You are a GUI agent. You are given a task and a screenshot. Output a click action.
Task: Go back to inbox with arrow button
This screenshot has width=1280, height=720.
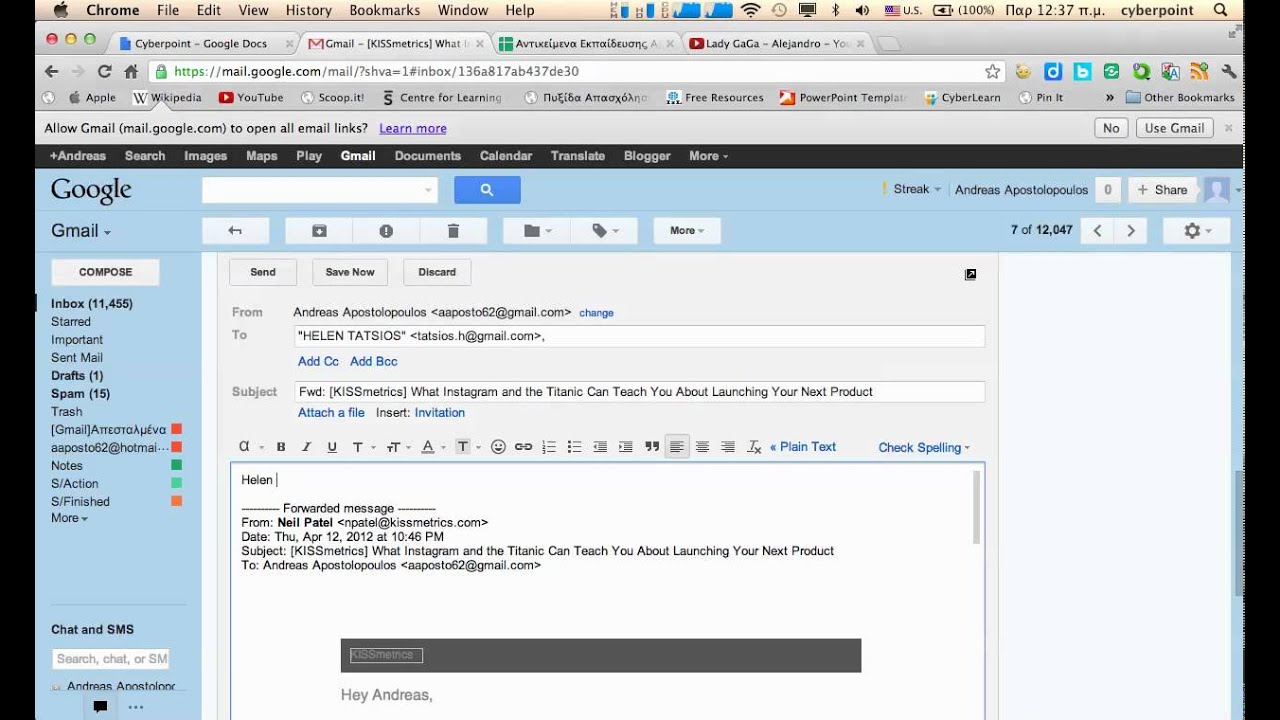[235, 231]
